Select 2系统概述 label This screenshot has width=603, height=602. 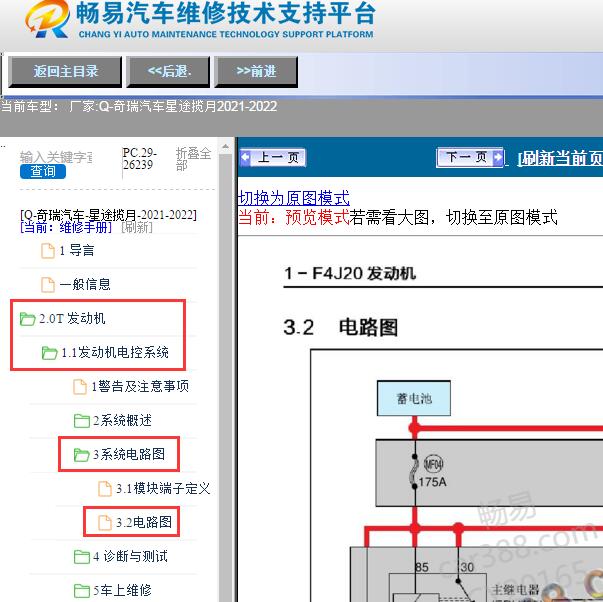point(122,420)
